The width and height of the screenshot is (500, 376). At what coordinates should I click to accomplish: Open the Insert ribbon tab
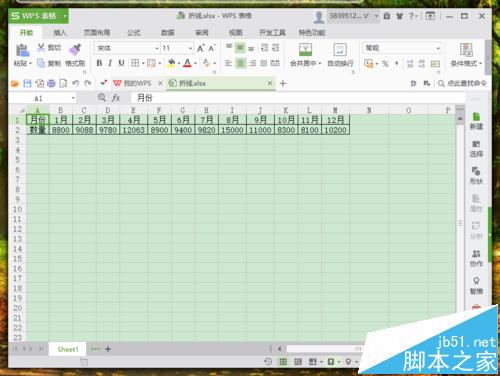click(60, 32)
